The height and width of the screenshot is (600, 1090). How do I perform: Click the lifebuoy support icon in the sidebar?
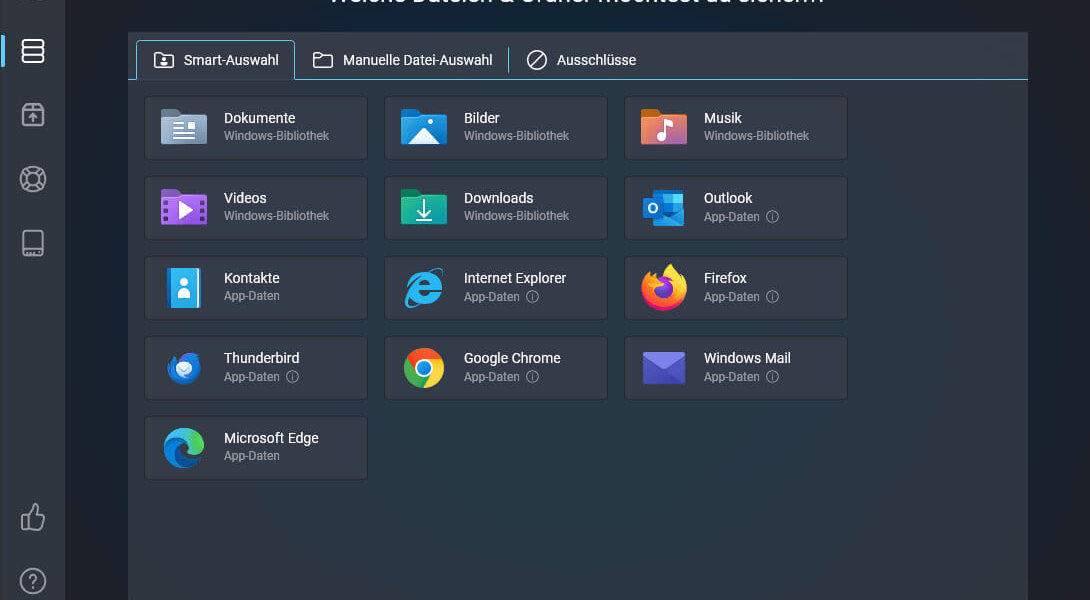(33, 179)
